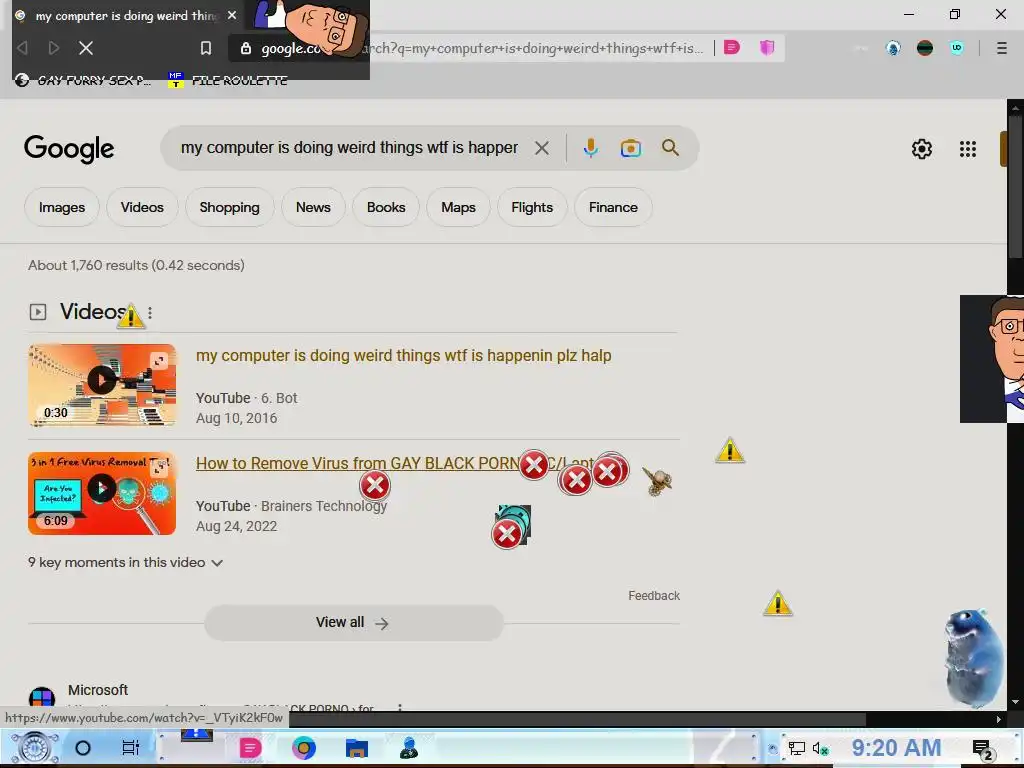The width and height of the screenshot is (1024, 768).
Task: Select the Flights filter
Action: tap(532, 207)
